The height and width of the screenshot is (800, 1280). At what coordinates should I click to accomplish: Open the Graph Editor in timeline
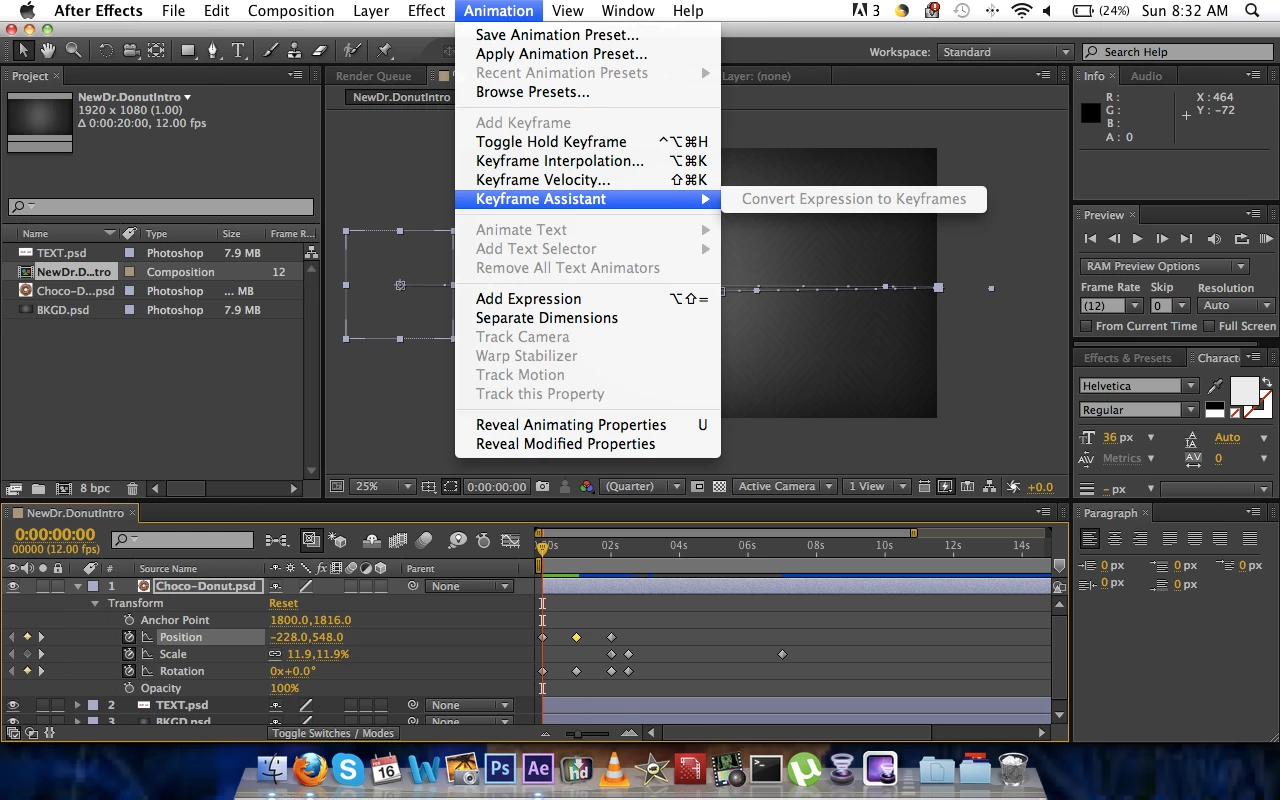tap(511, 540)
